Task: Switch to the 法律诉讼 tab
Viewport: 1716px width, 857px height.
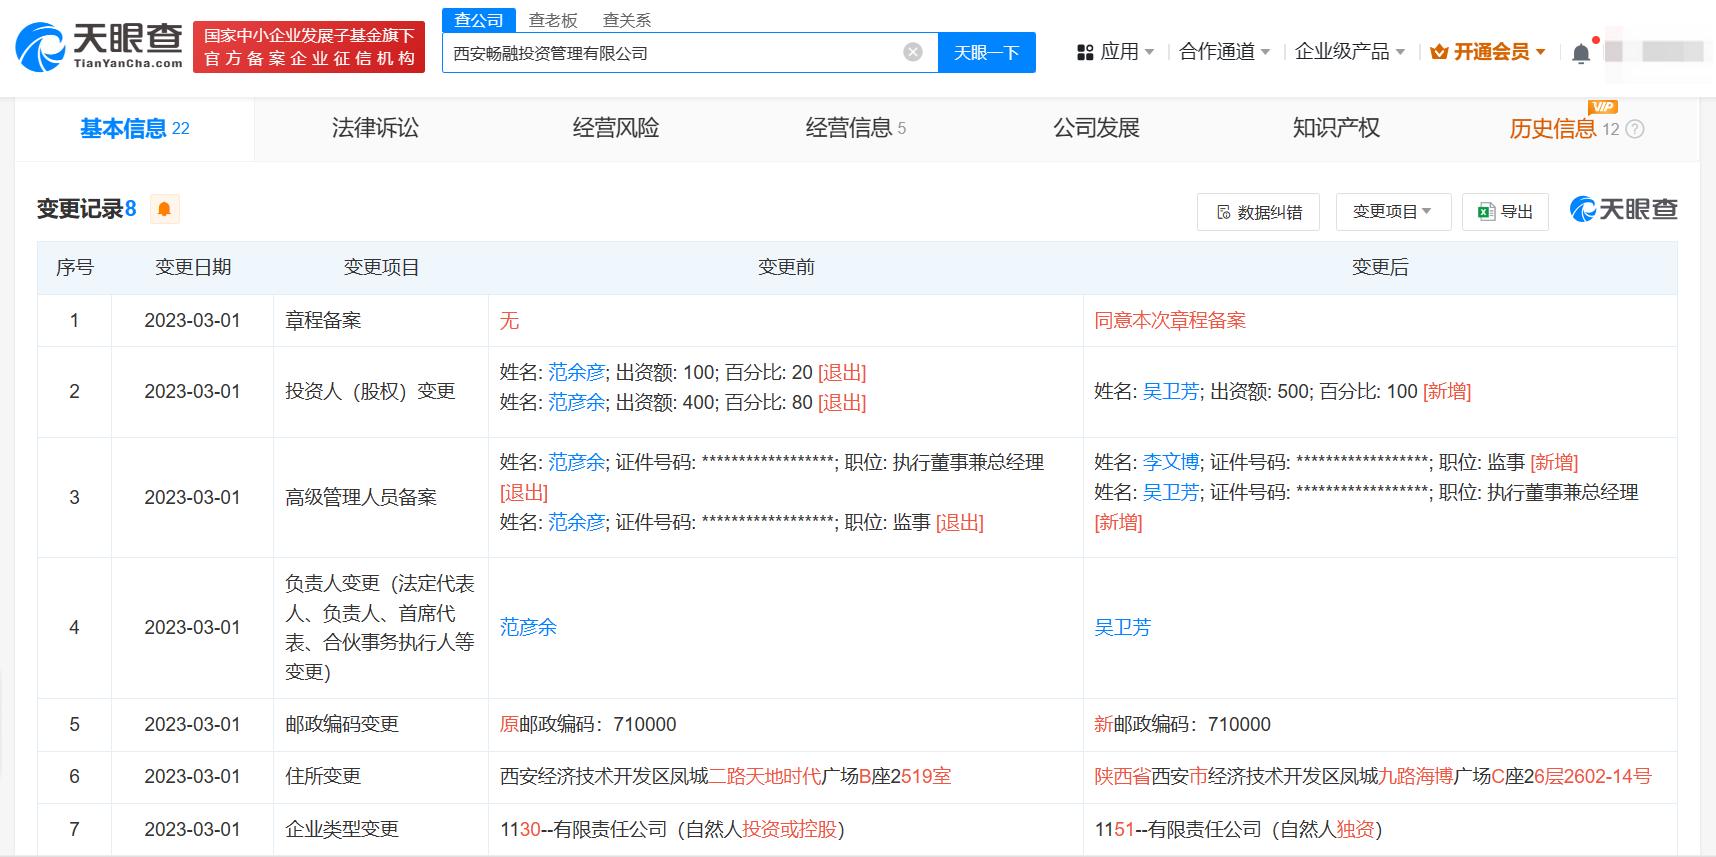Action: click(x=375, y=128)
